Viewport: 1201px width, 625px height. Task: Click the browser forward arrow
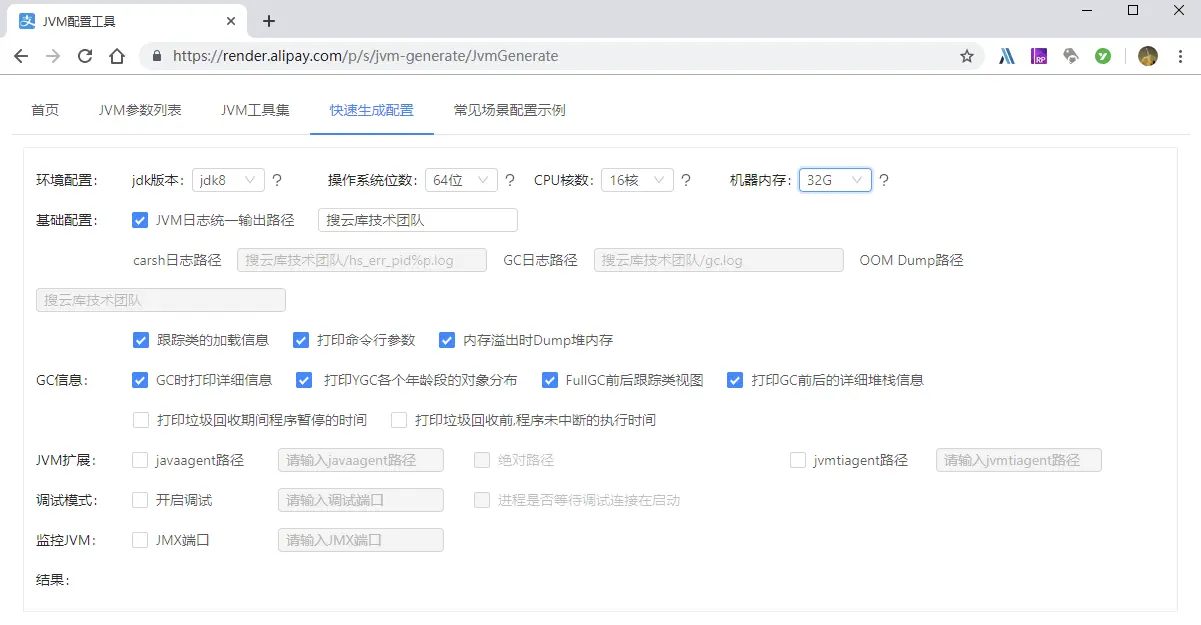(x=53, y=57)
